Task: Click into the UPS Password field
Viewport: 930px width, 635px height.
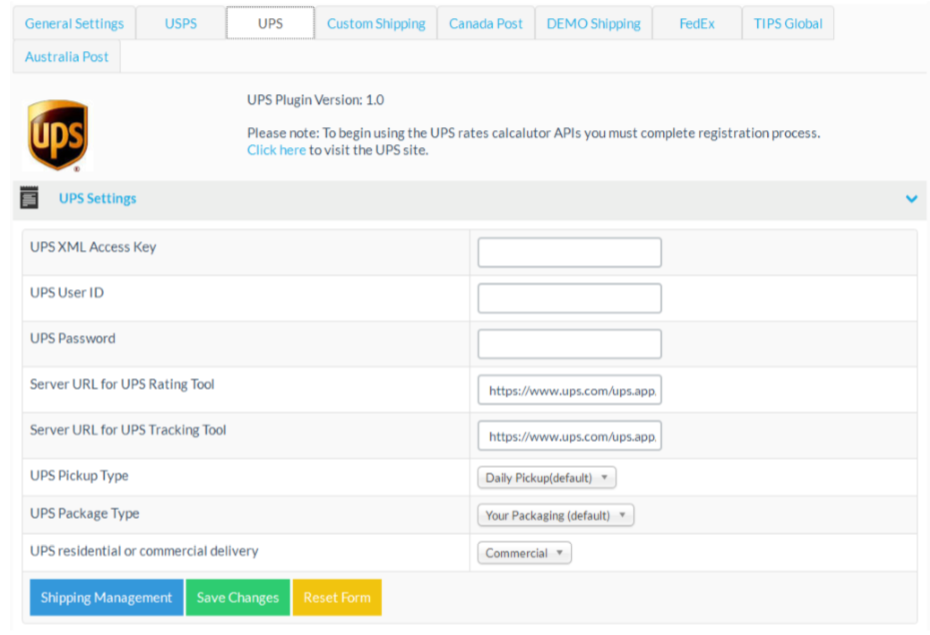Action: click(x=569, y=344)
